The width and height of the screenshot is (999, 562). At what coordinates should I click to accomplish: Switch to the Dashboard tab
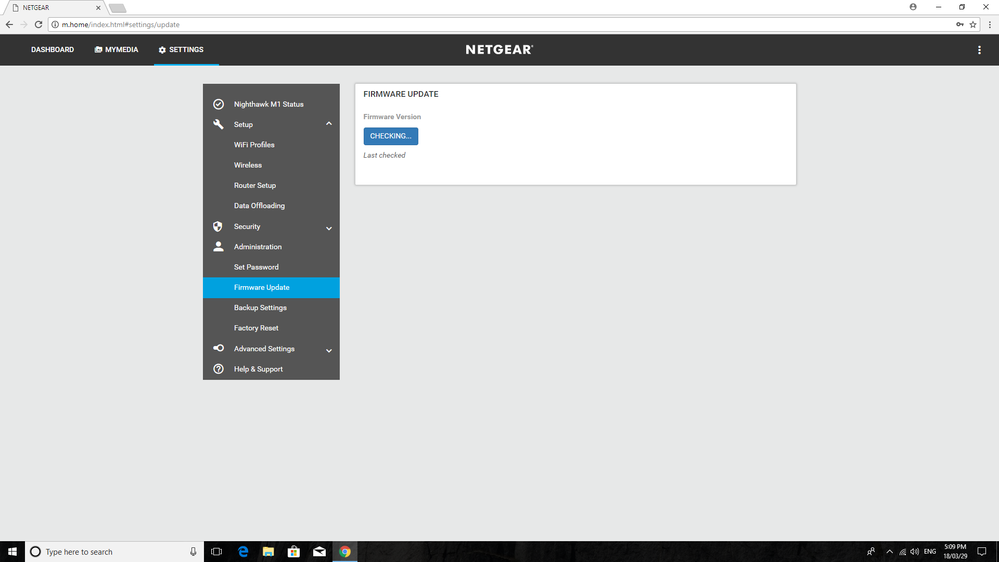[52, 50]
